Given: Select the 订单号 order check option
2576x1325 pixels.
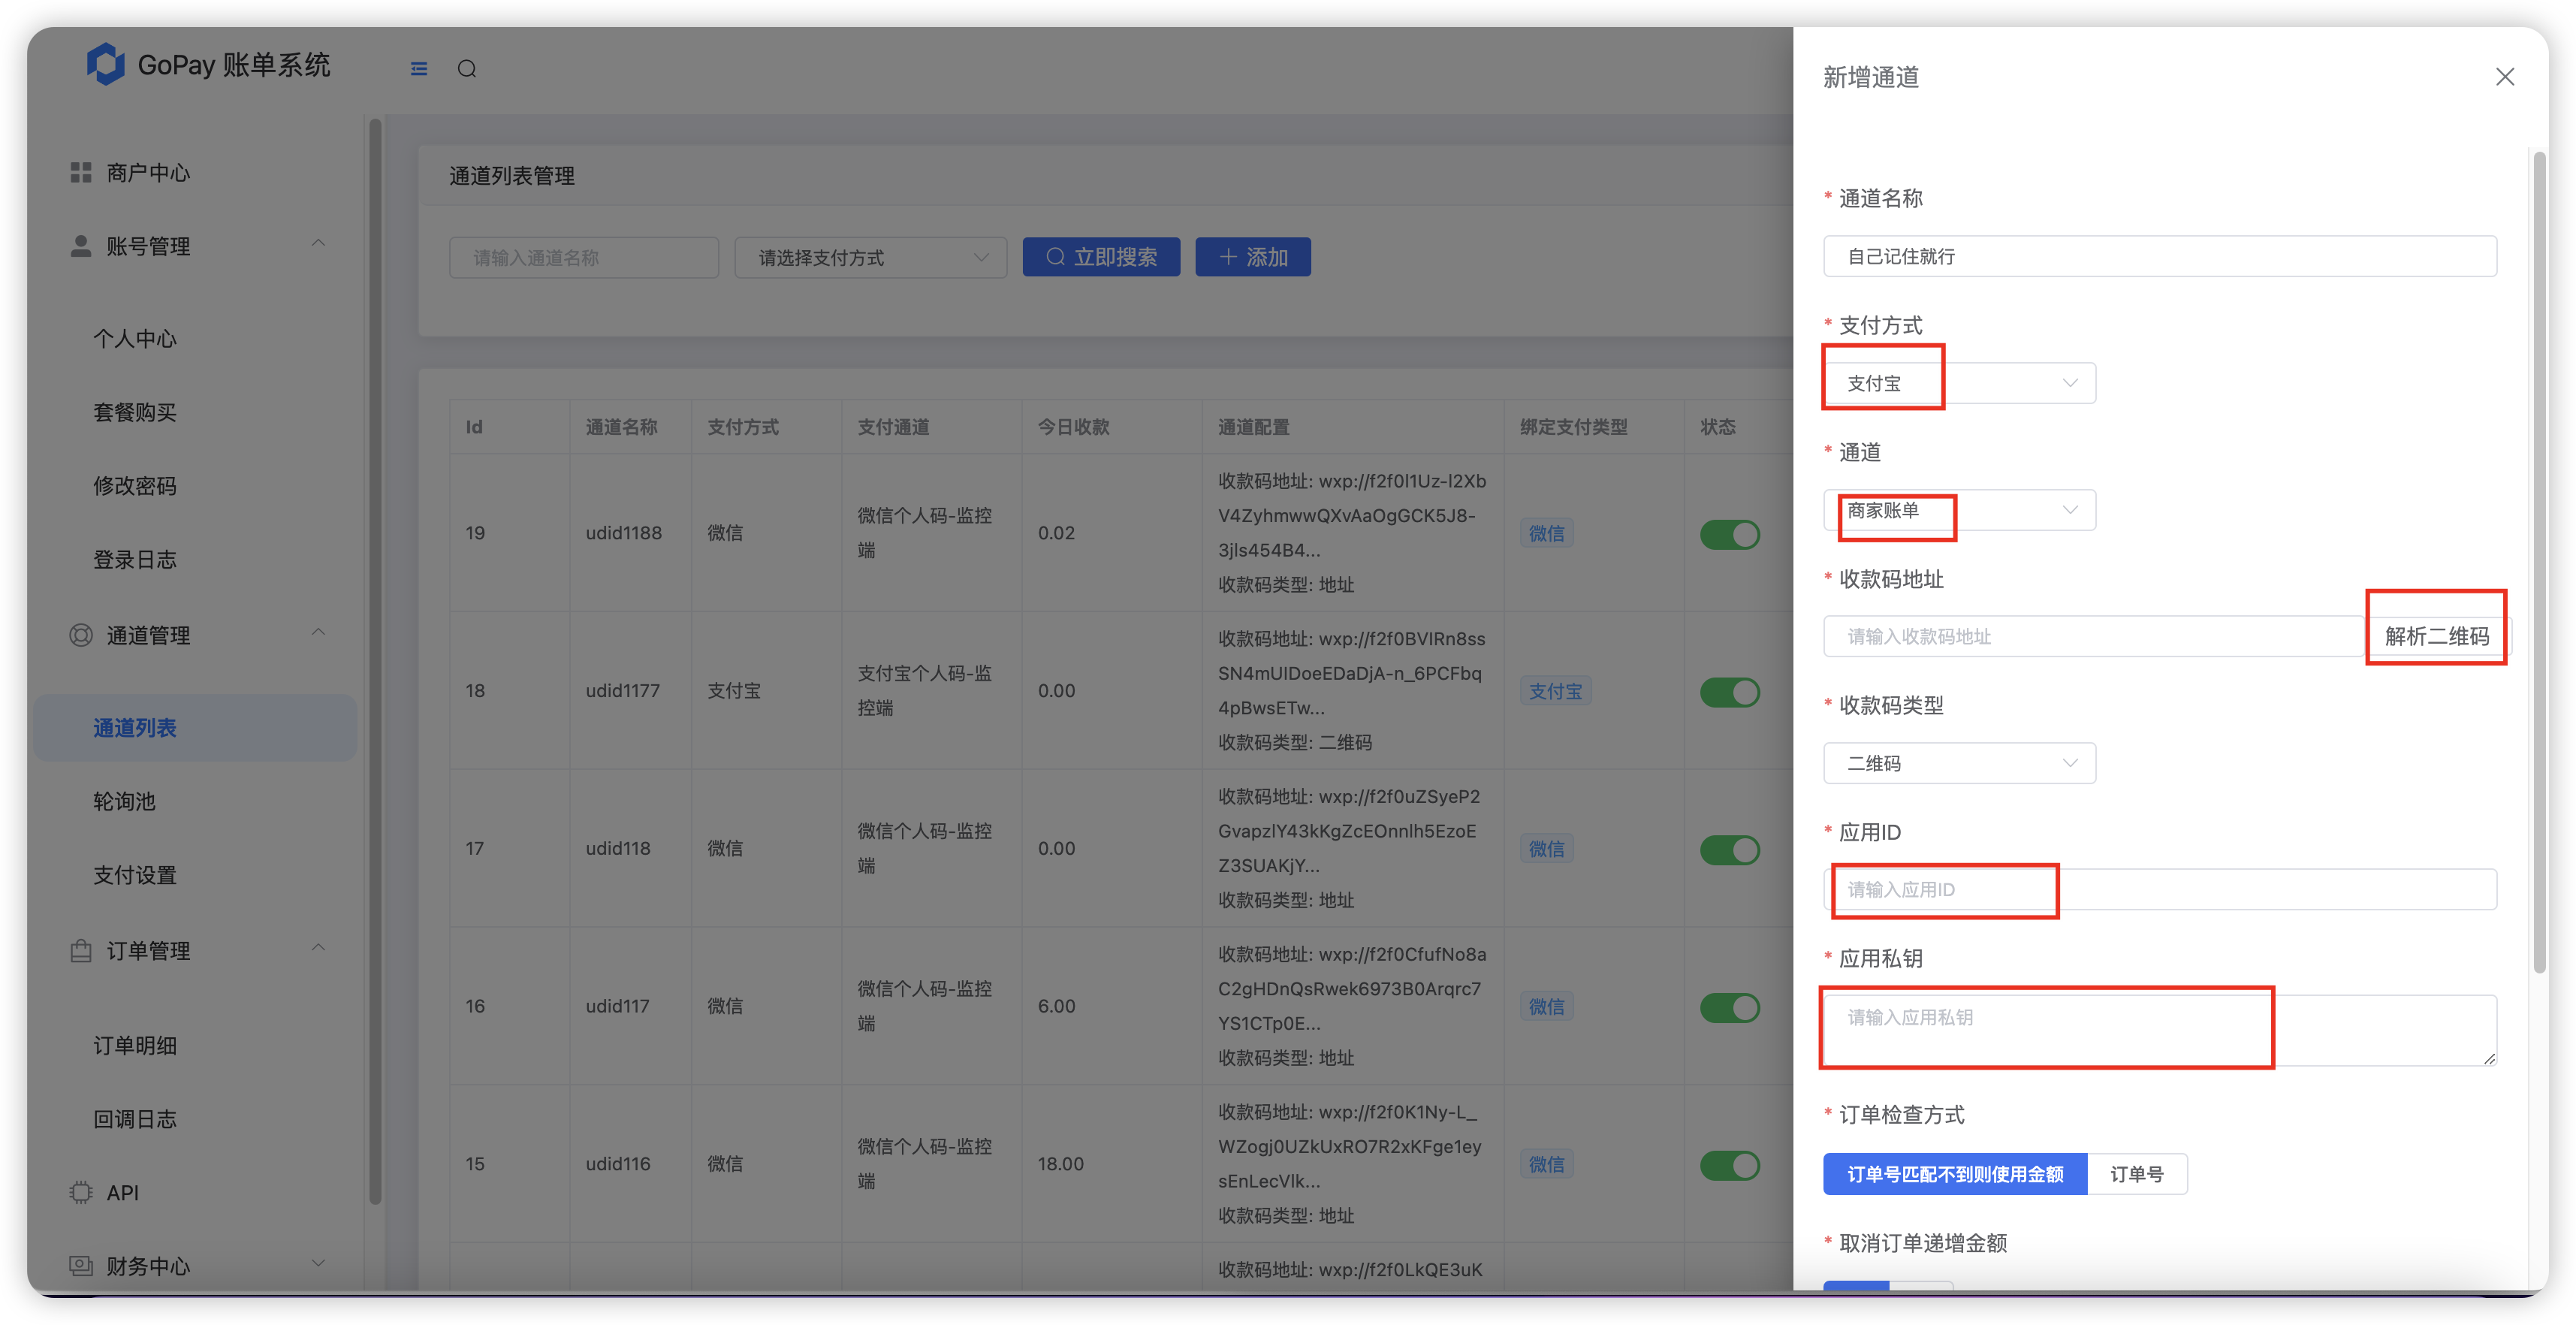Looking at the screenshot, I should (x=2137, y=1174).
